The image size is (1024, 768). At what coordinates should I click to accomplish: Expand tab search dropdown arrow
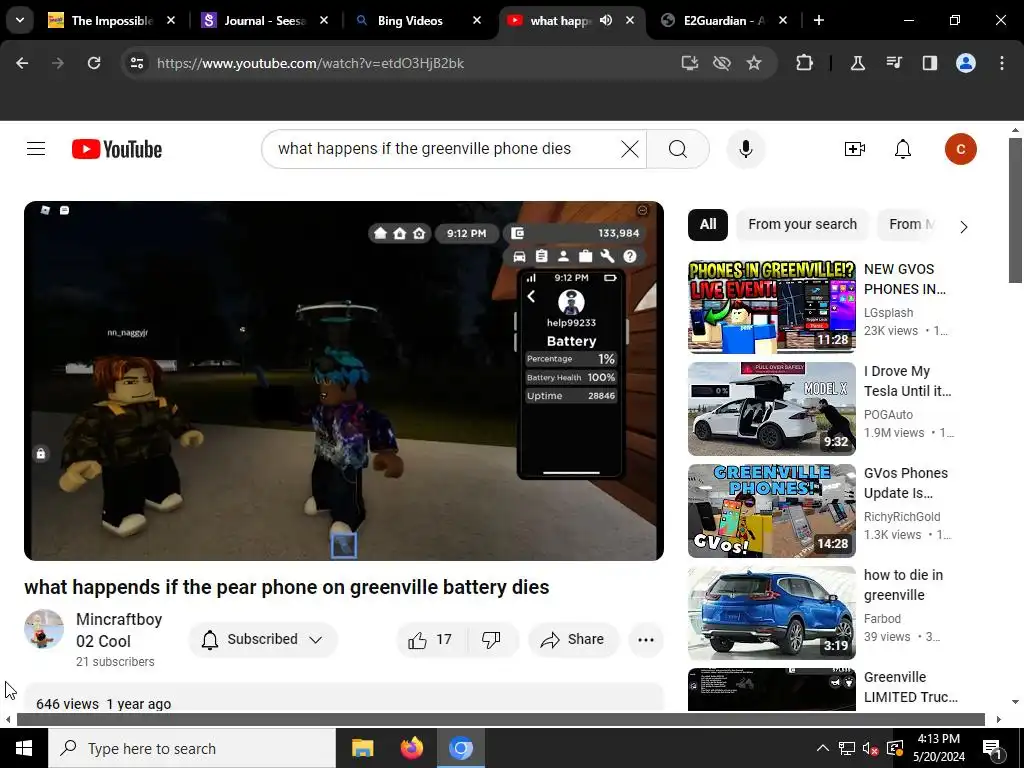point(20,20)
